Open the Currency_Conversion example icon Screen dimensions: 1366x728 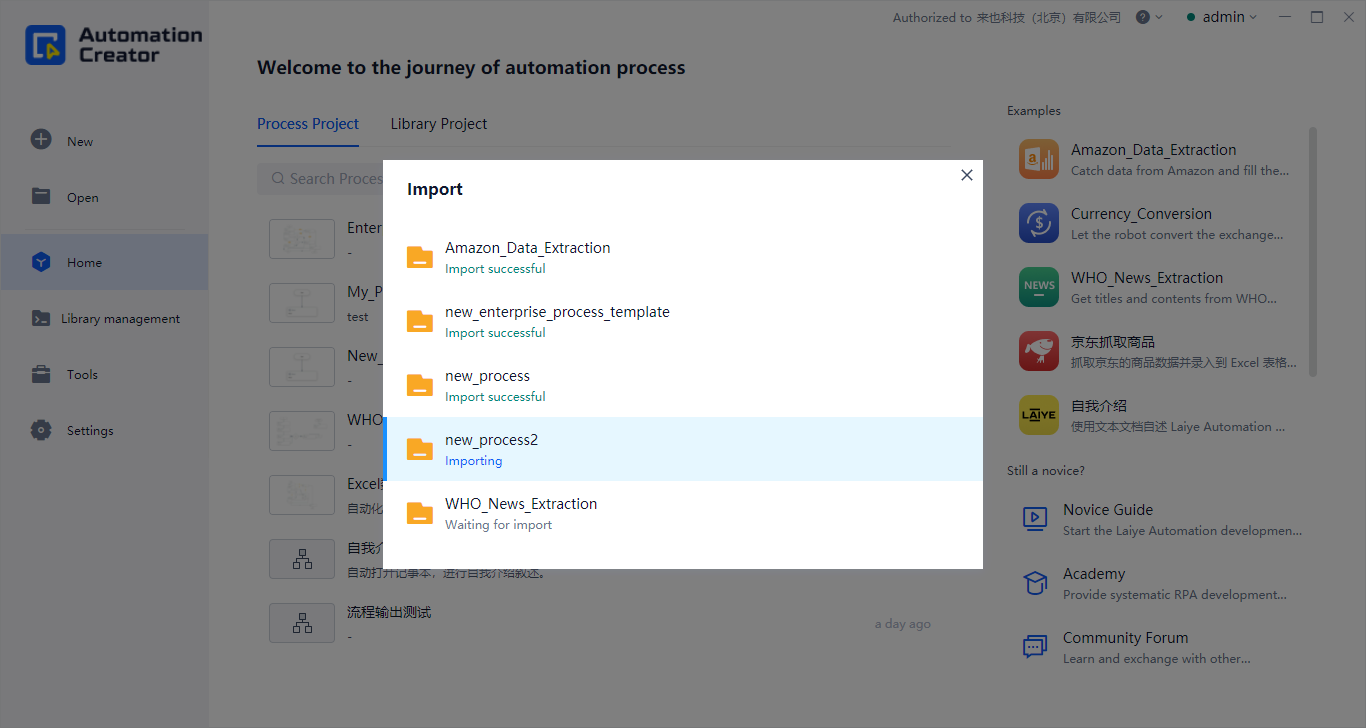1038,223
